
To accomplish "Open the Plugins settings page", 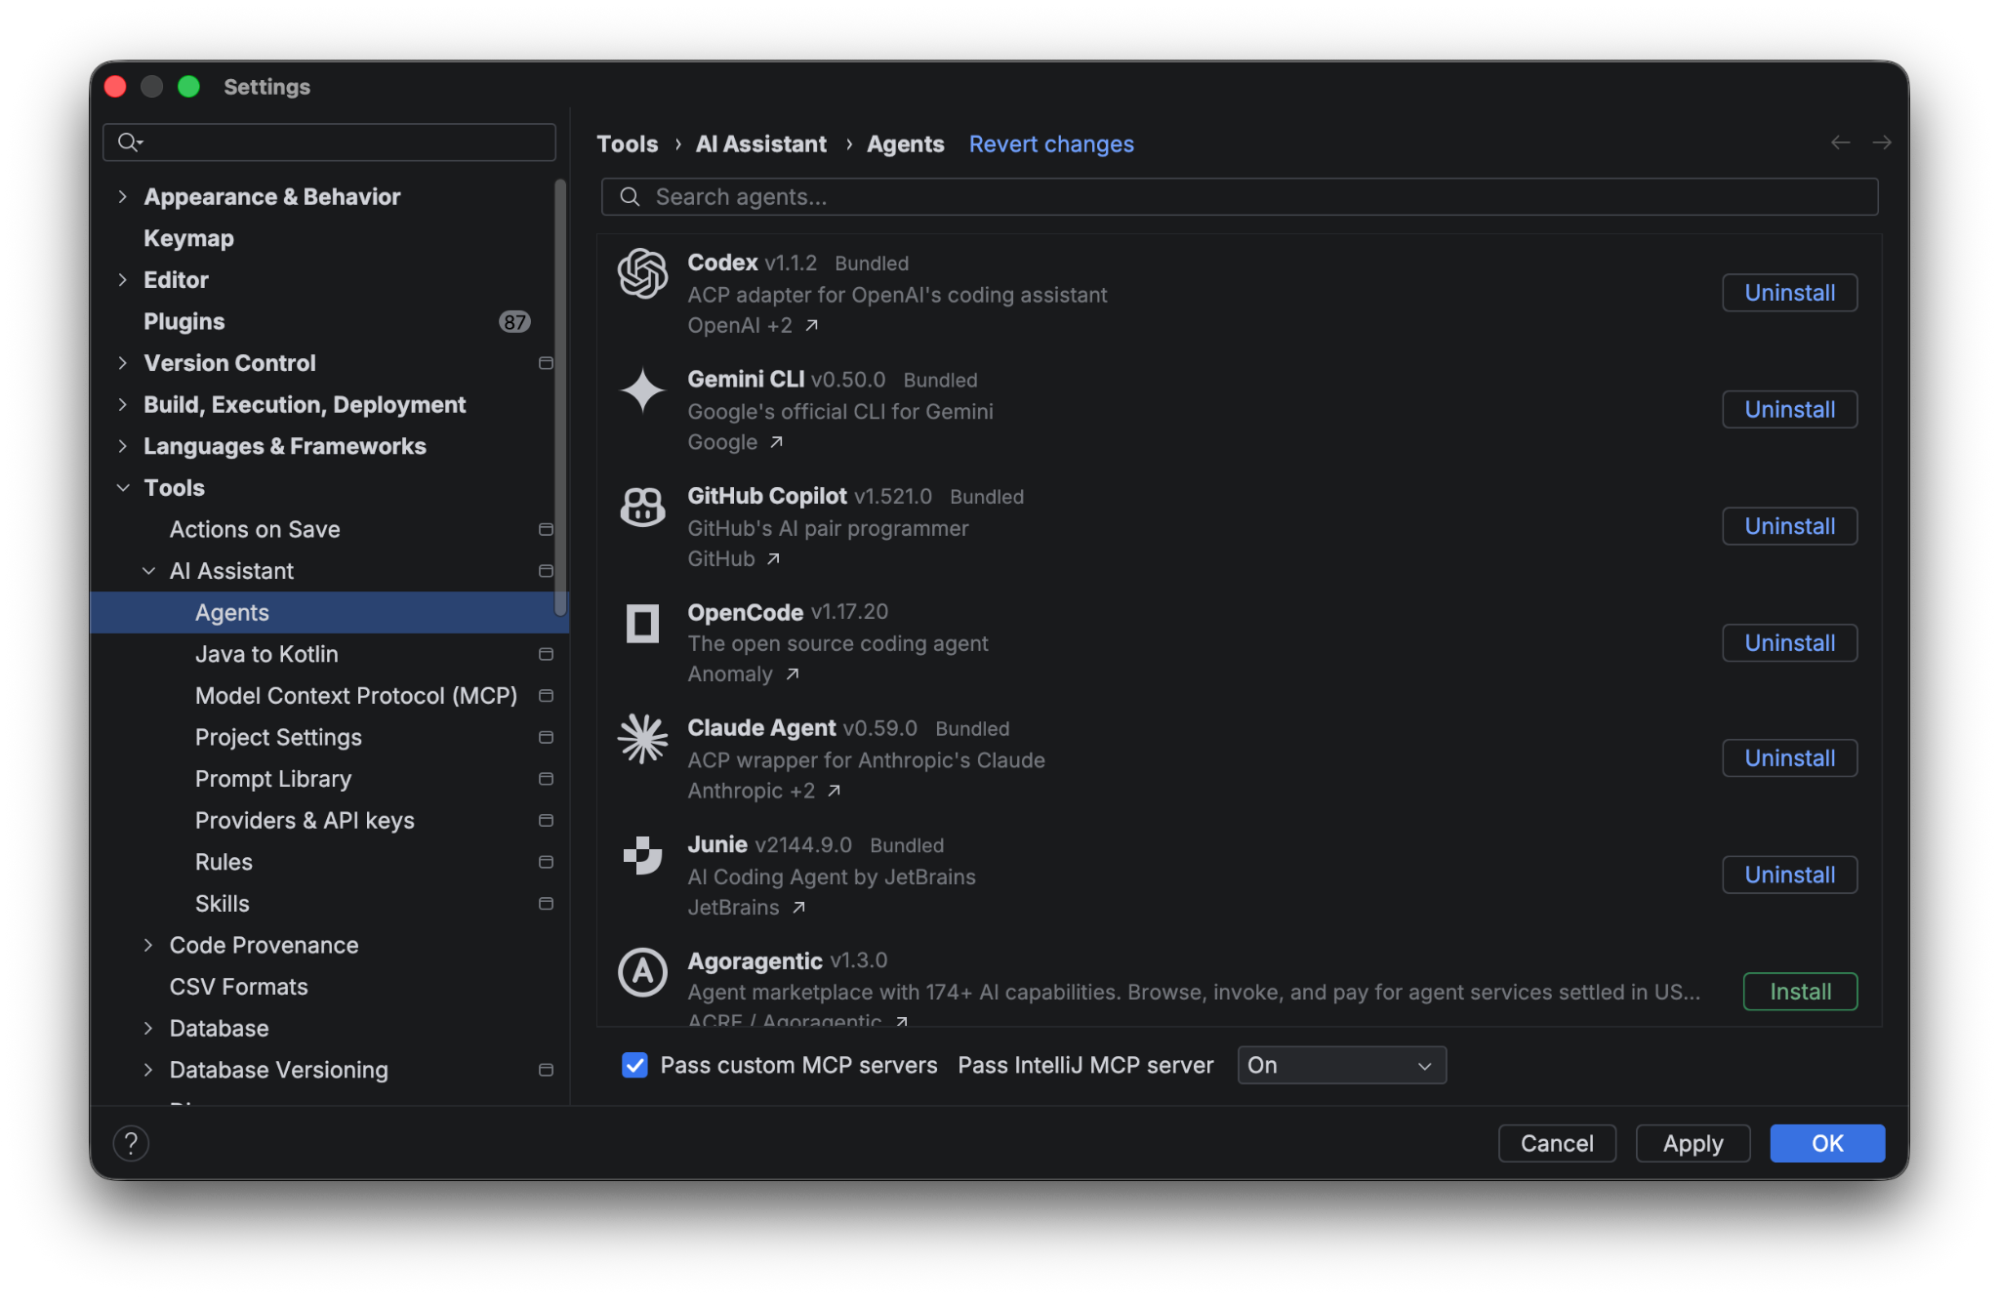I will coord(184,321).
